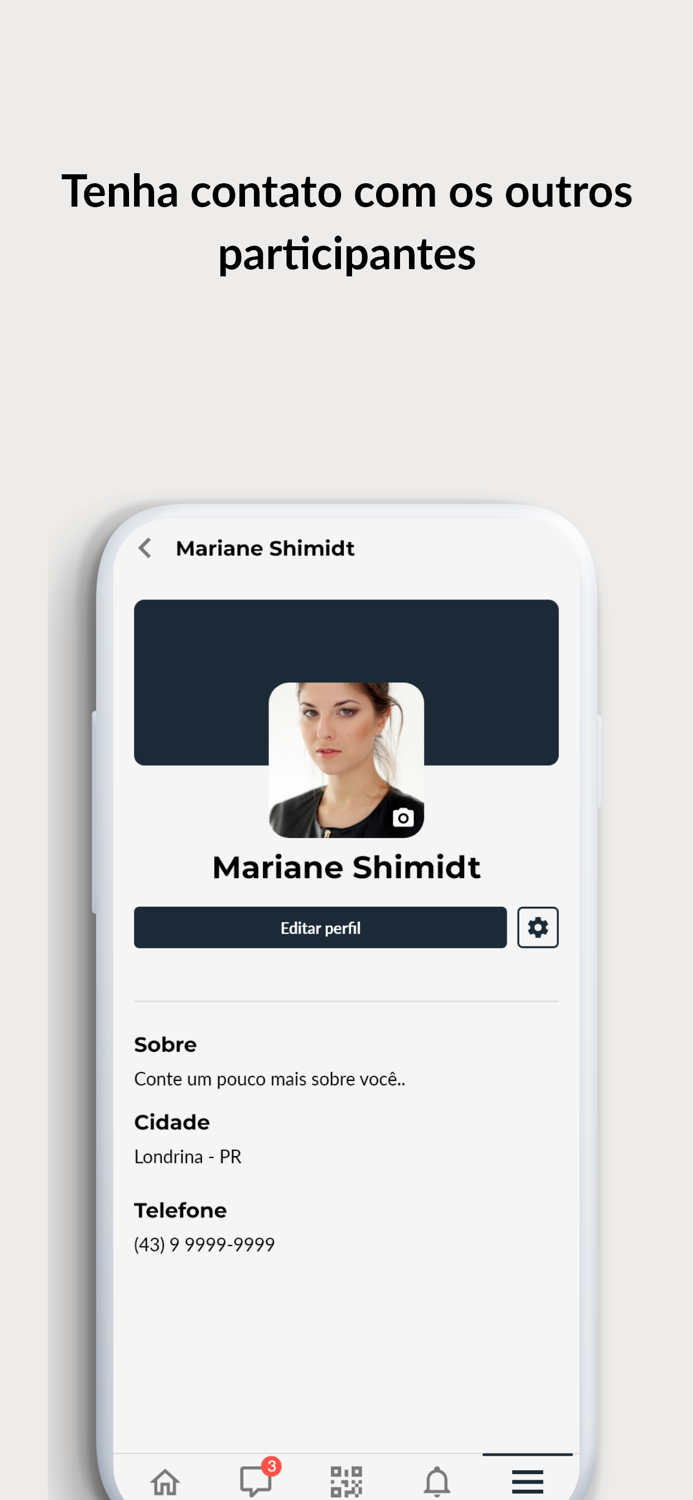693x1500 pixels.
Task: Open the chat messages icon
Action: point(256,1481)
